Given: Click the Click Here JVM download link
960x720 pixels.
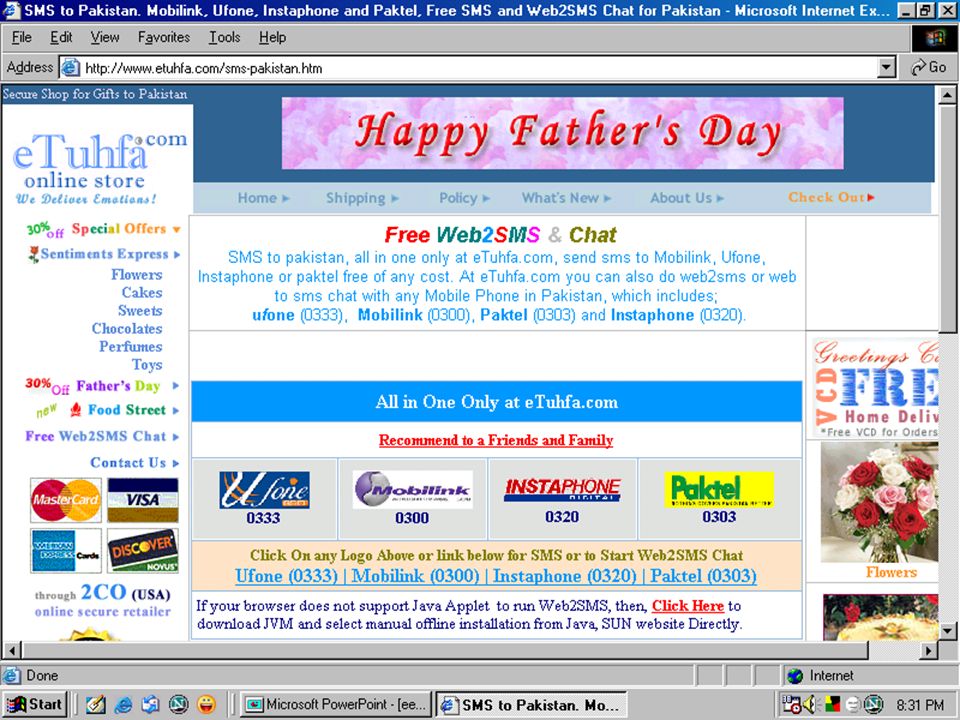Looking at the screenshot, I should click(x=688, y=606).
